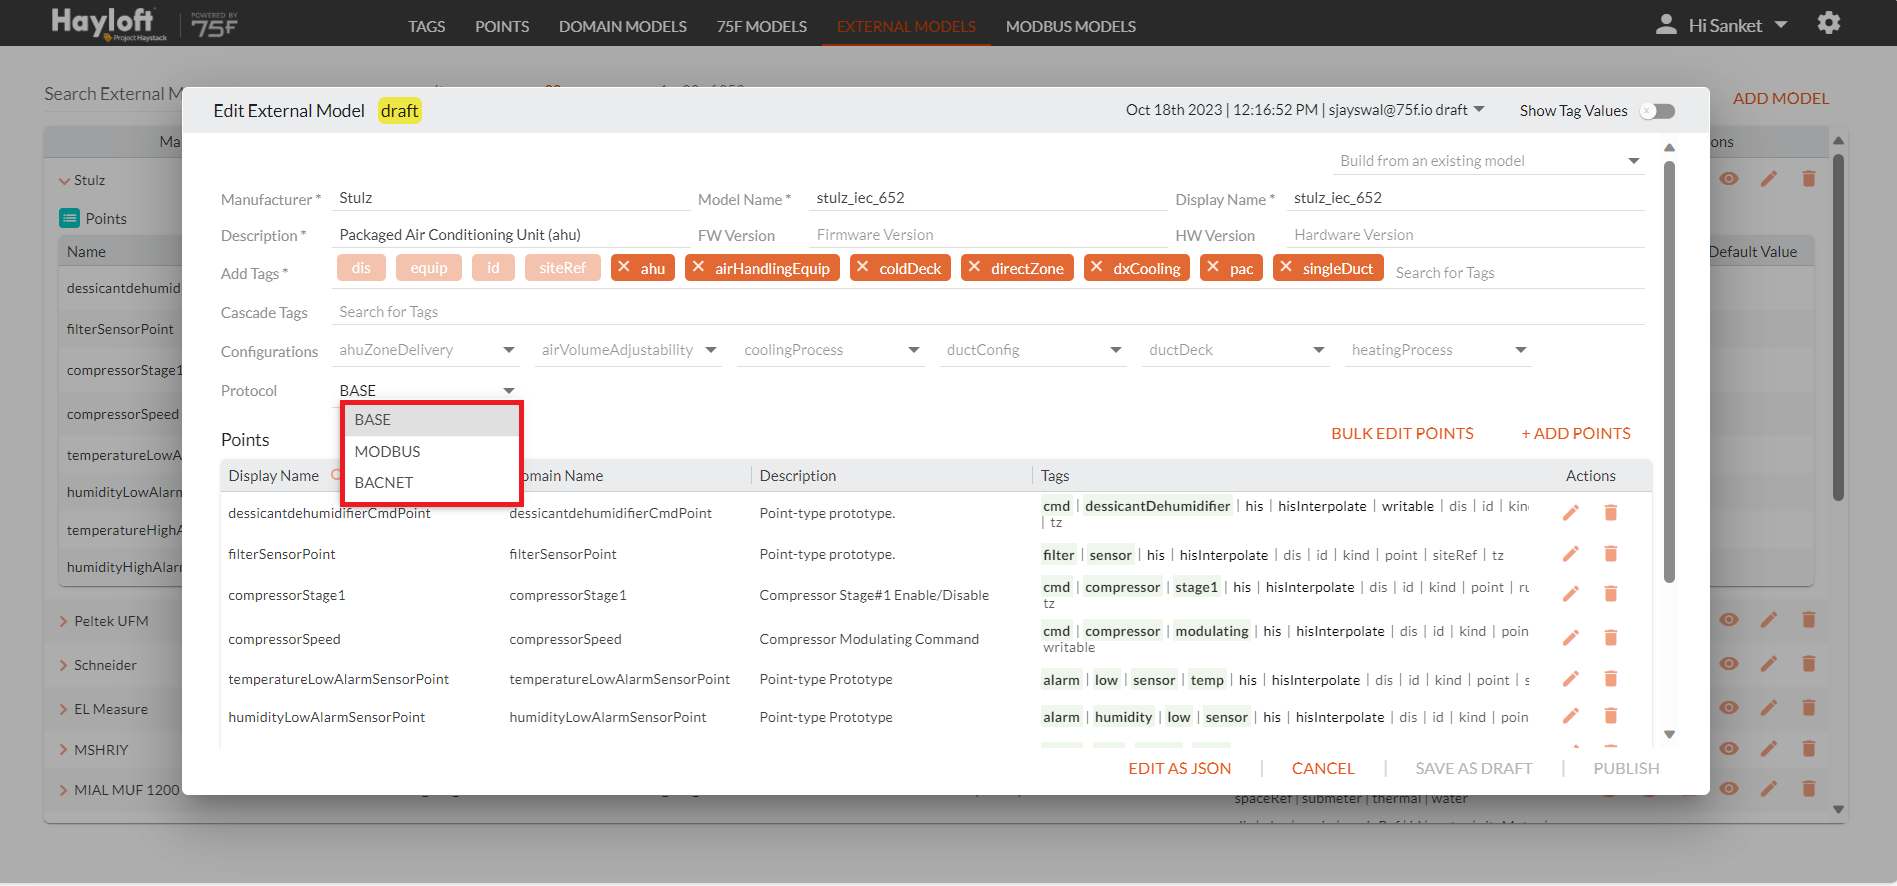Open Build from an existing model dropdown
The image size is (1897, 886).
point(1489,161)
